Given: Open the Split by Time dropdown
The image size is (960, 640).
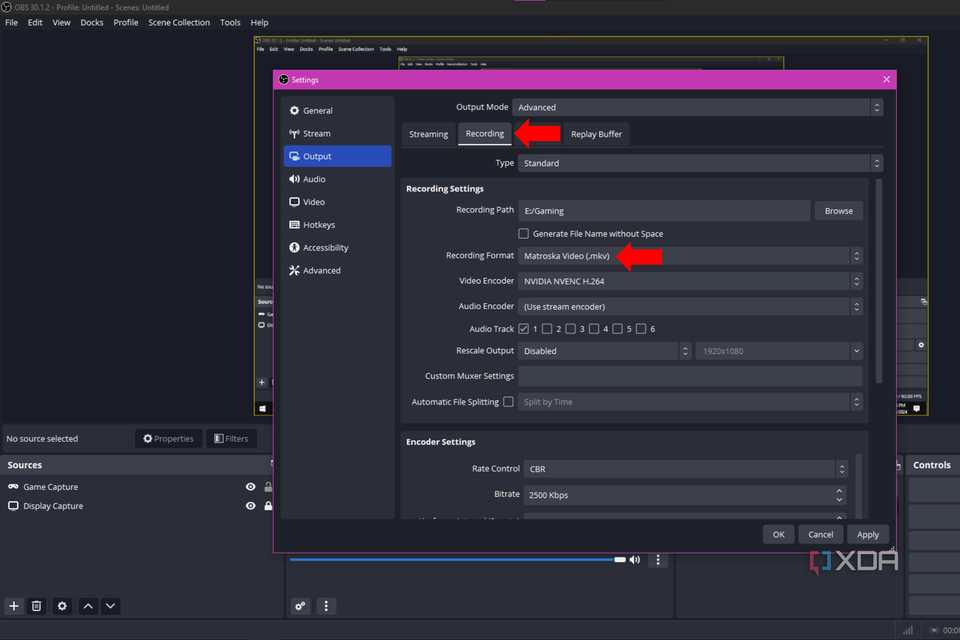Looking at the screenshot, I should click(x=690, y=402).
